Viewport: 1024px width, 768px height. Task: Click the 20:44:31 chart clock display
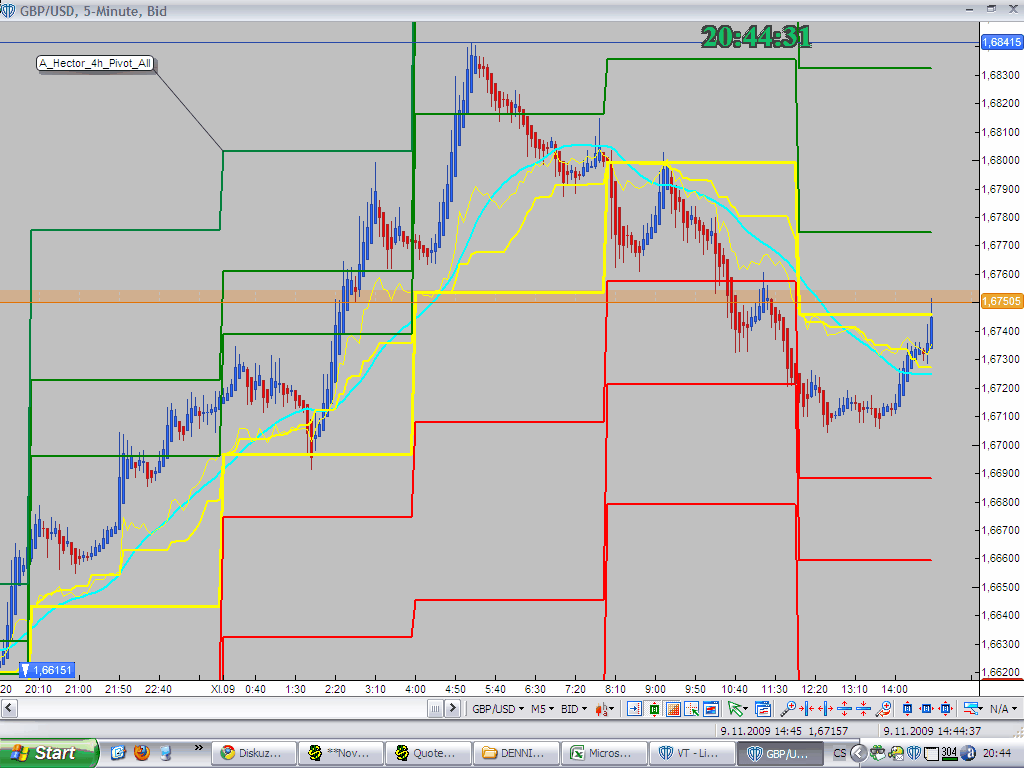756,37
